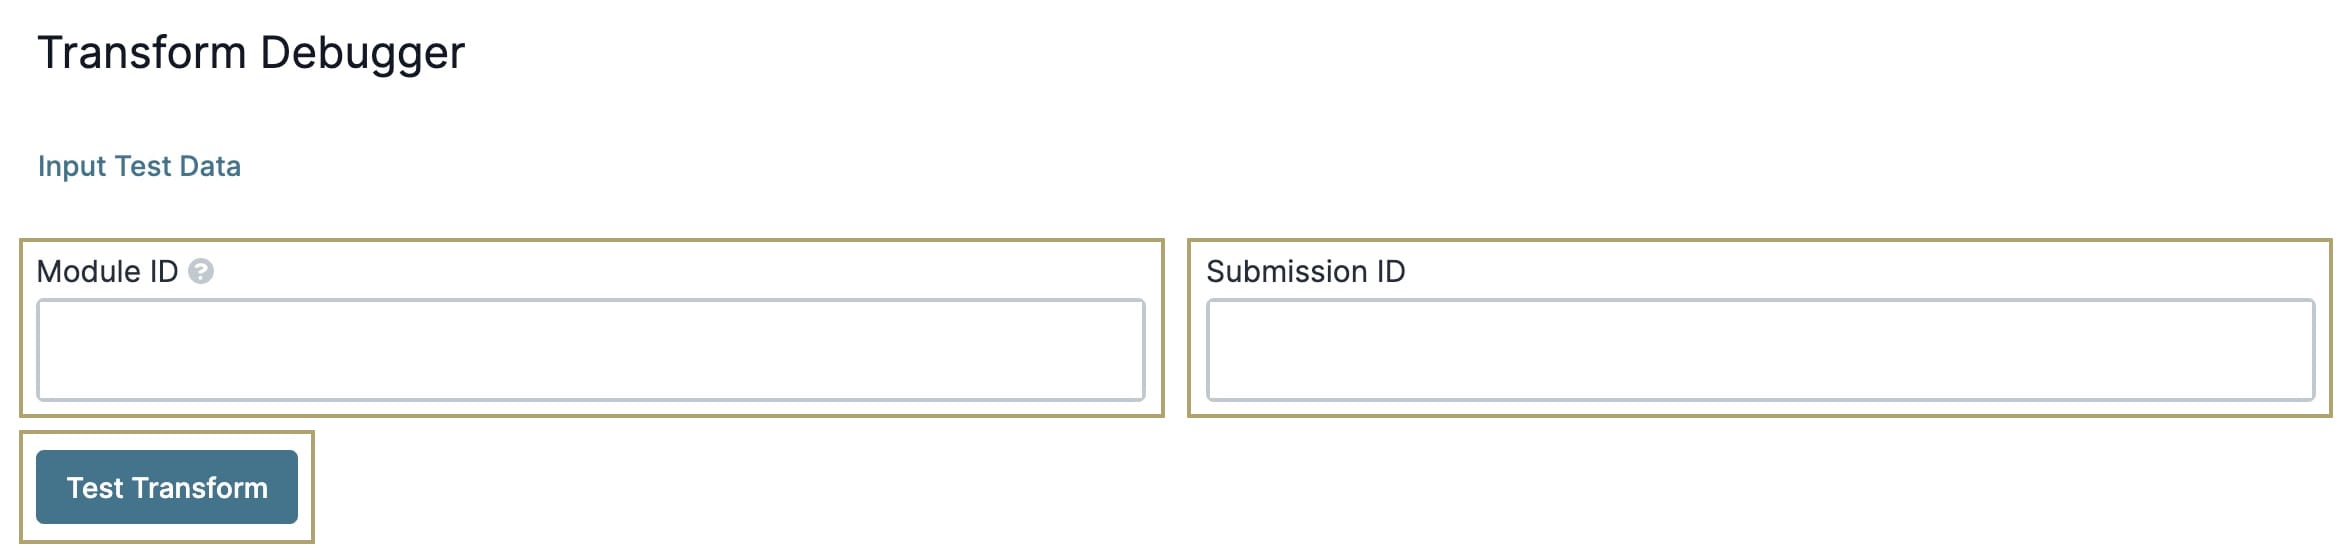Click the circled question mark after Module ID
Image resolution: width=2344 pixels, height=560 pixels.
pyautogui.click(x=201, y=271)
